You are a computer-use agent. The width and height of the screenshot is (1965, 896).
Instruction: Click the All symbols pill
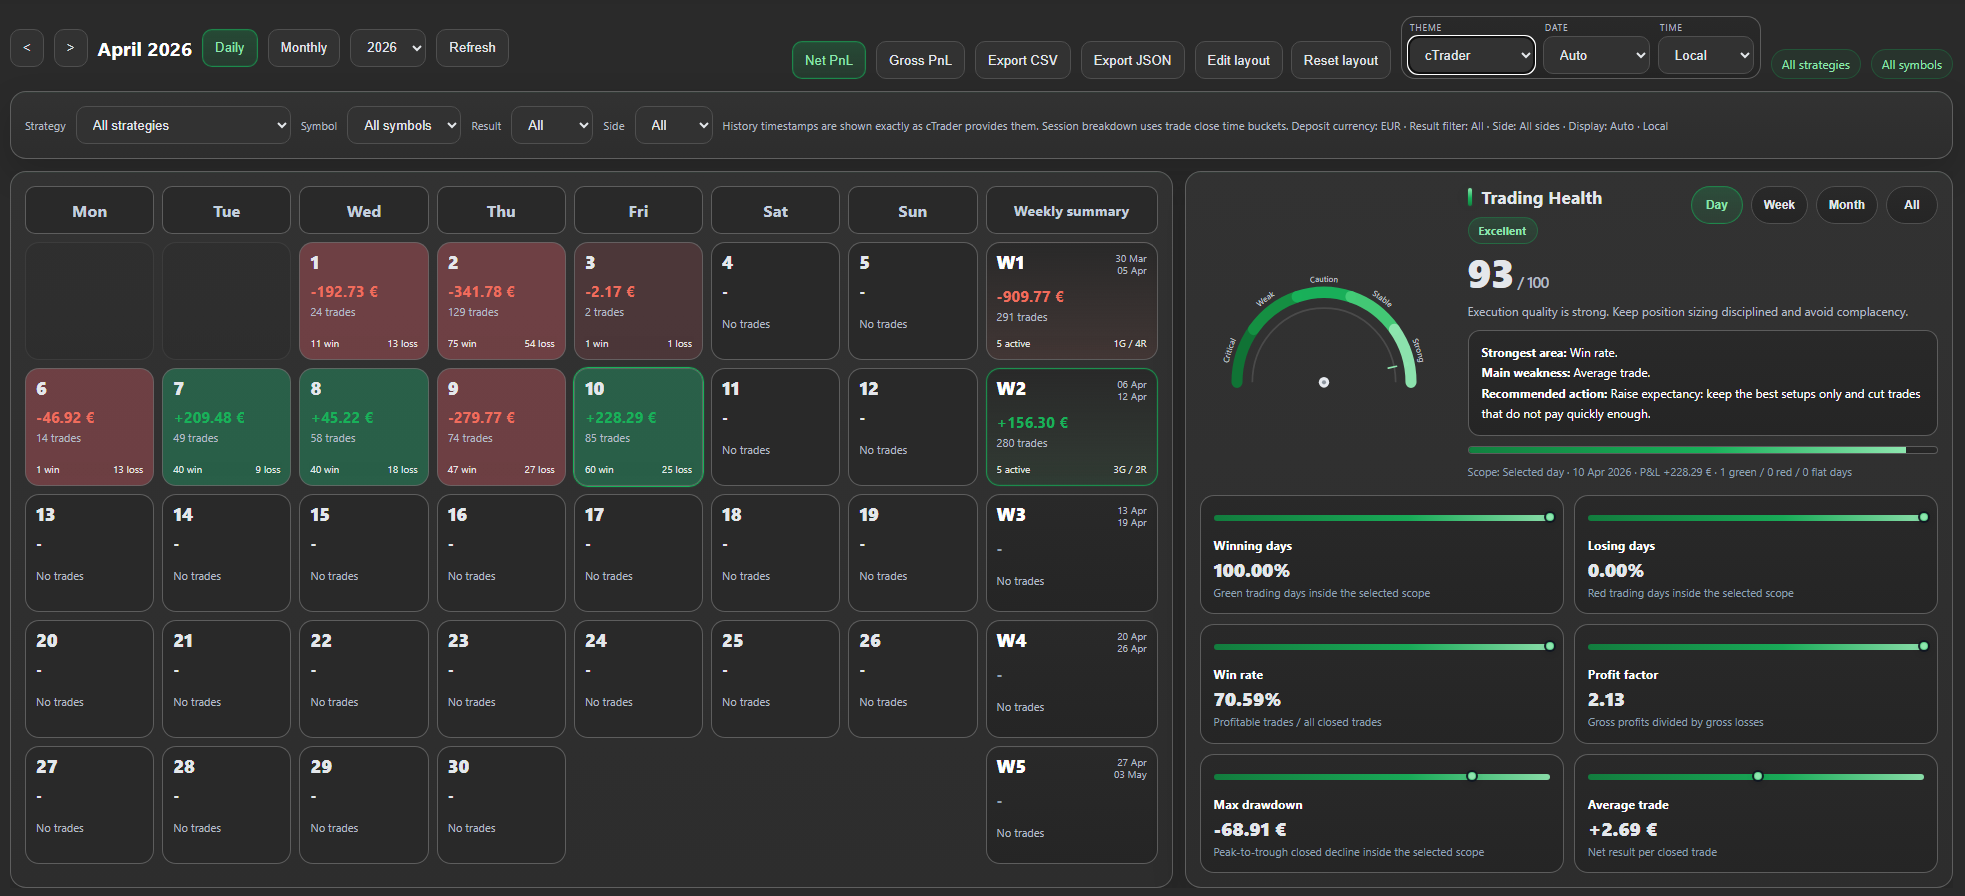coord(1911,65)
